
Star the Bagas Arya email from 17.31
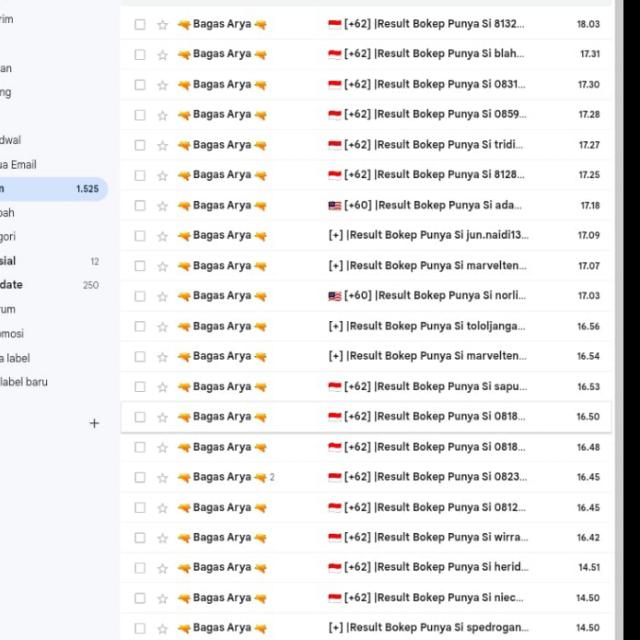tap(163, 54)
